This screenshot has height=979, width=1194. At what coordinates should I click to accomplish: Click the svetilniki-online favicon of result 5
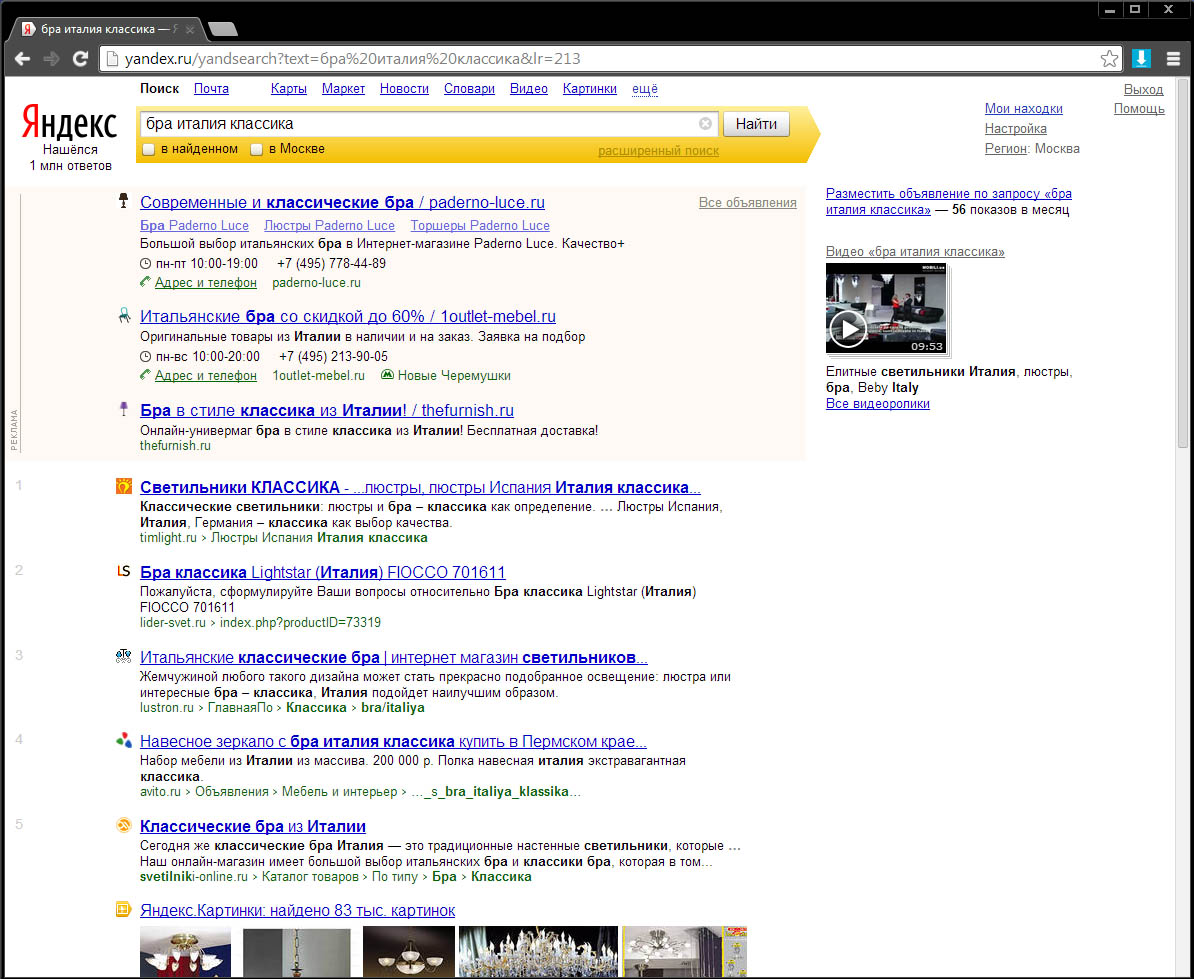pyautogui.click(x=123, y=825)
